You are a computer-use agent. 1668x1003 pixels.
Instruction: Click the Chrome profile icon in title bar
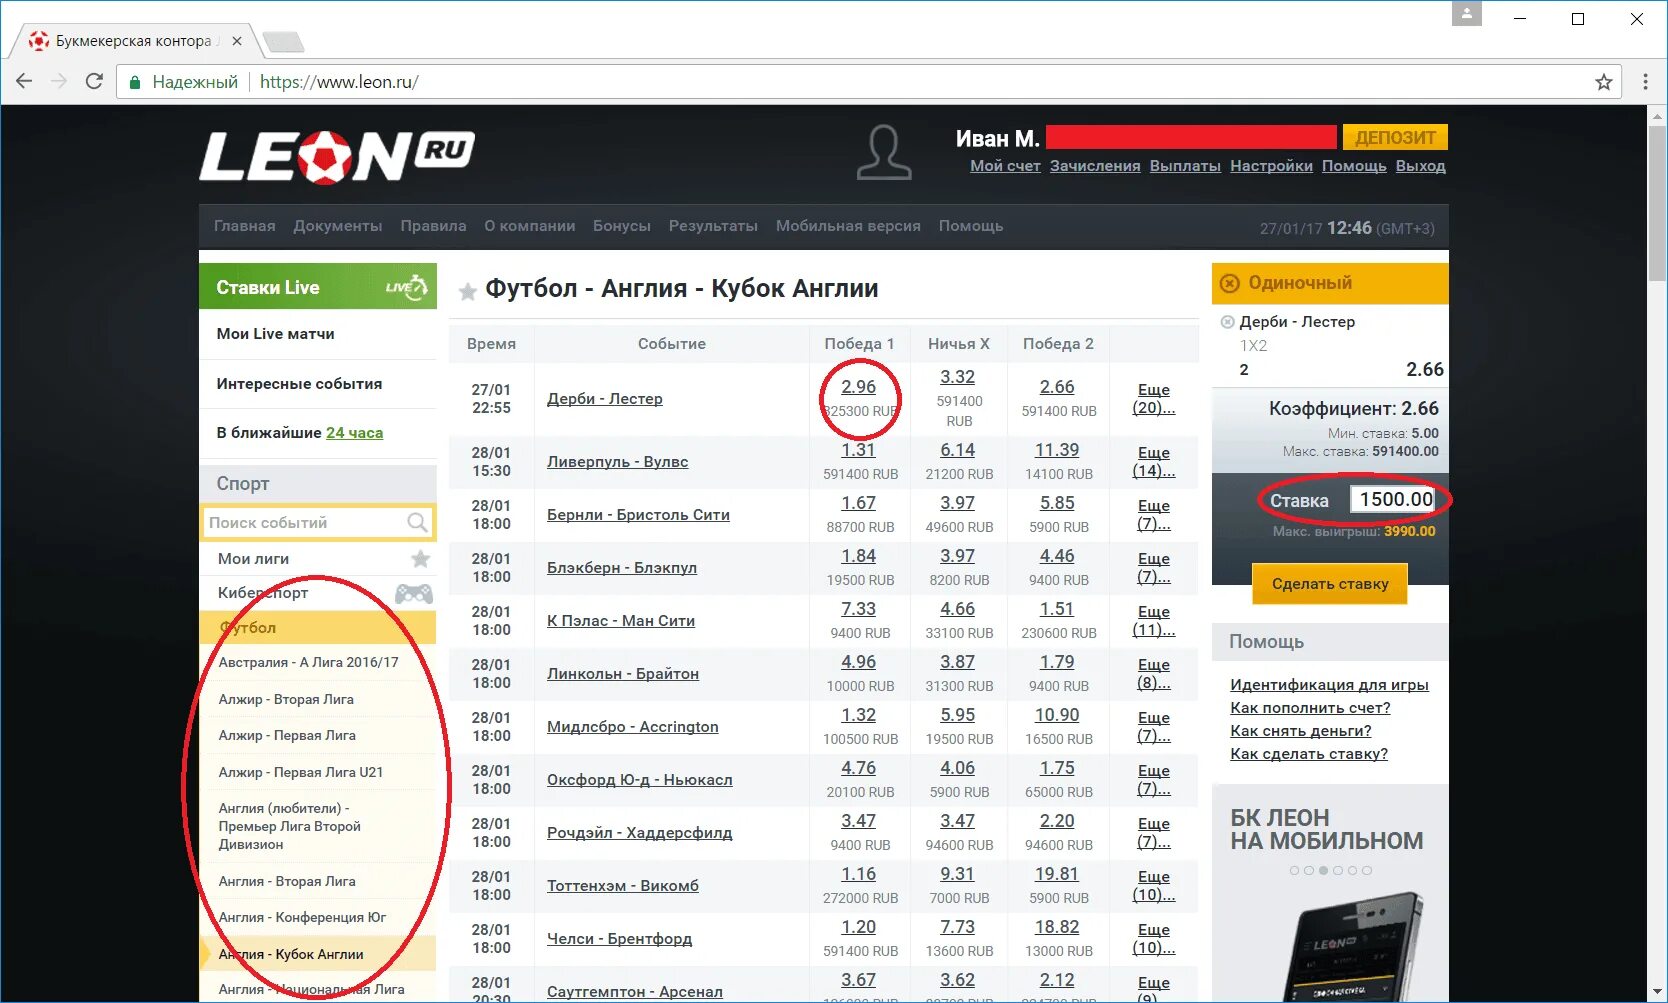(x=1467, y=14)
